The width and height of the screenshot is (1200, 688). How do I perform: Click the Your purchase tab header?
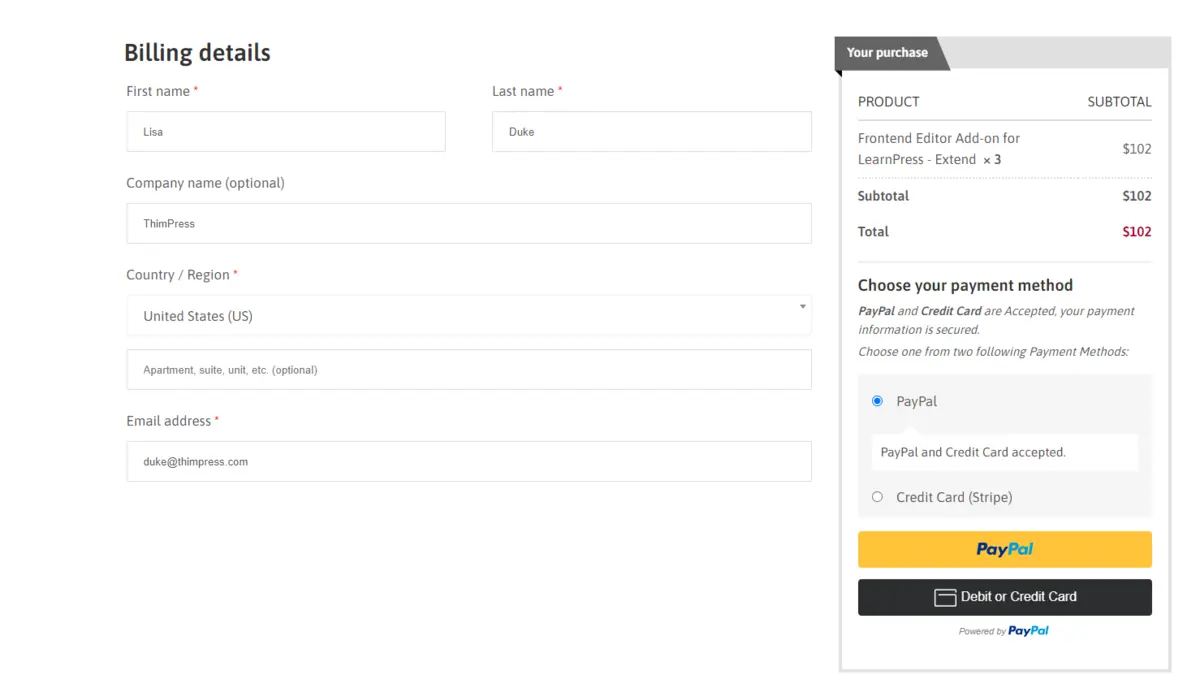coord(888,50)
